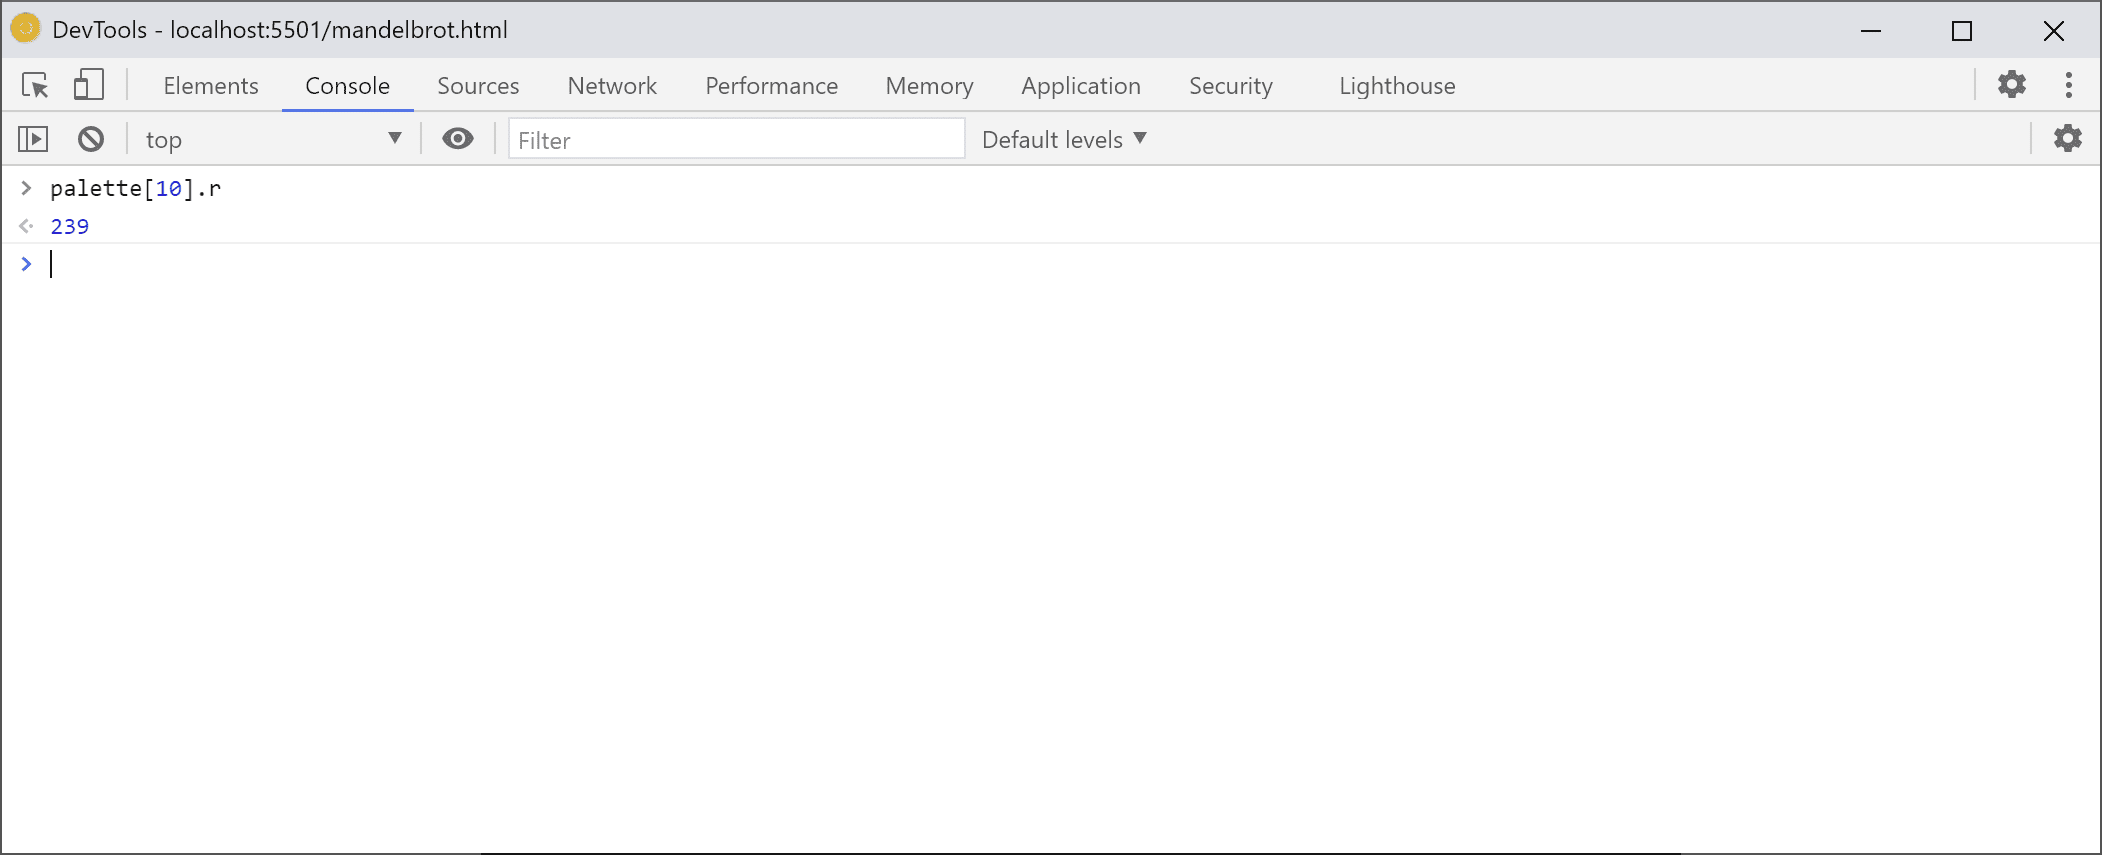Select the Performance panel label
Viewport: 2102px width, 855px height.
pyautogui.click(x=771, y=85)
